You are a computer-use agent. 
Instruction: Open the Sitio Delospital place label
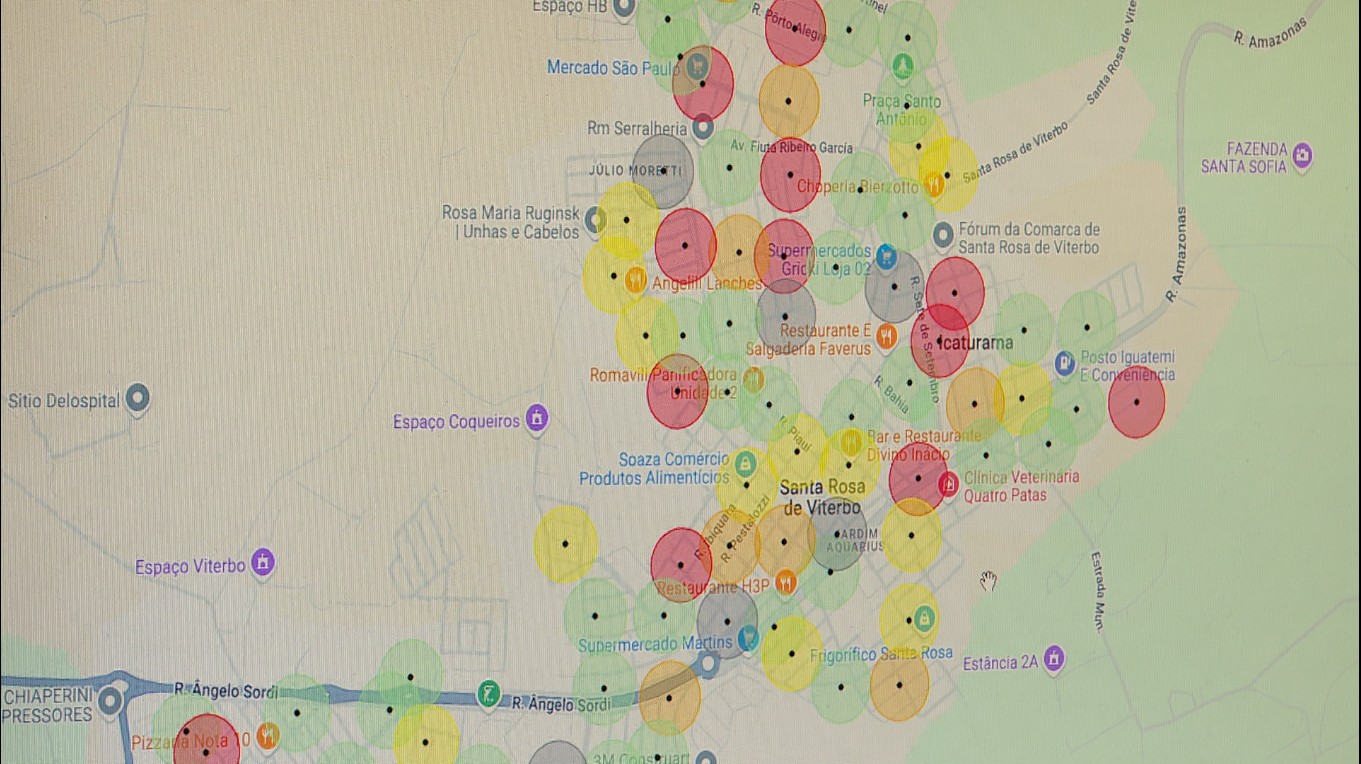pos(64,401)
